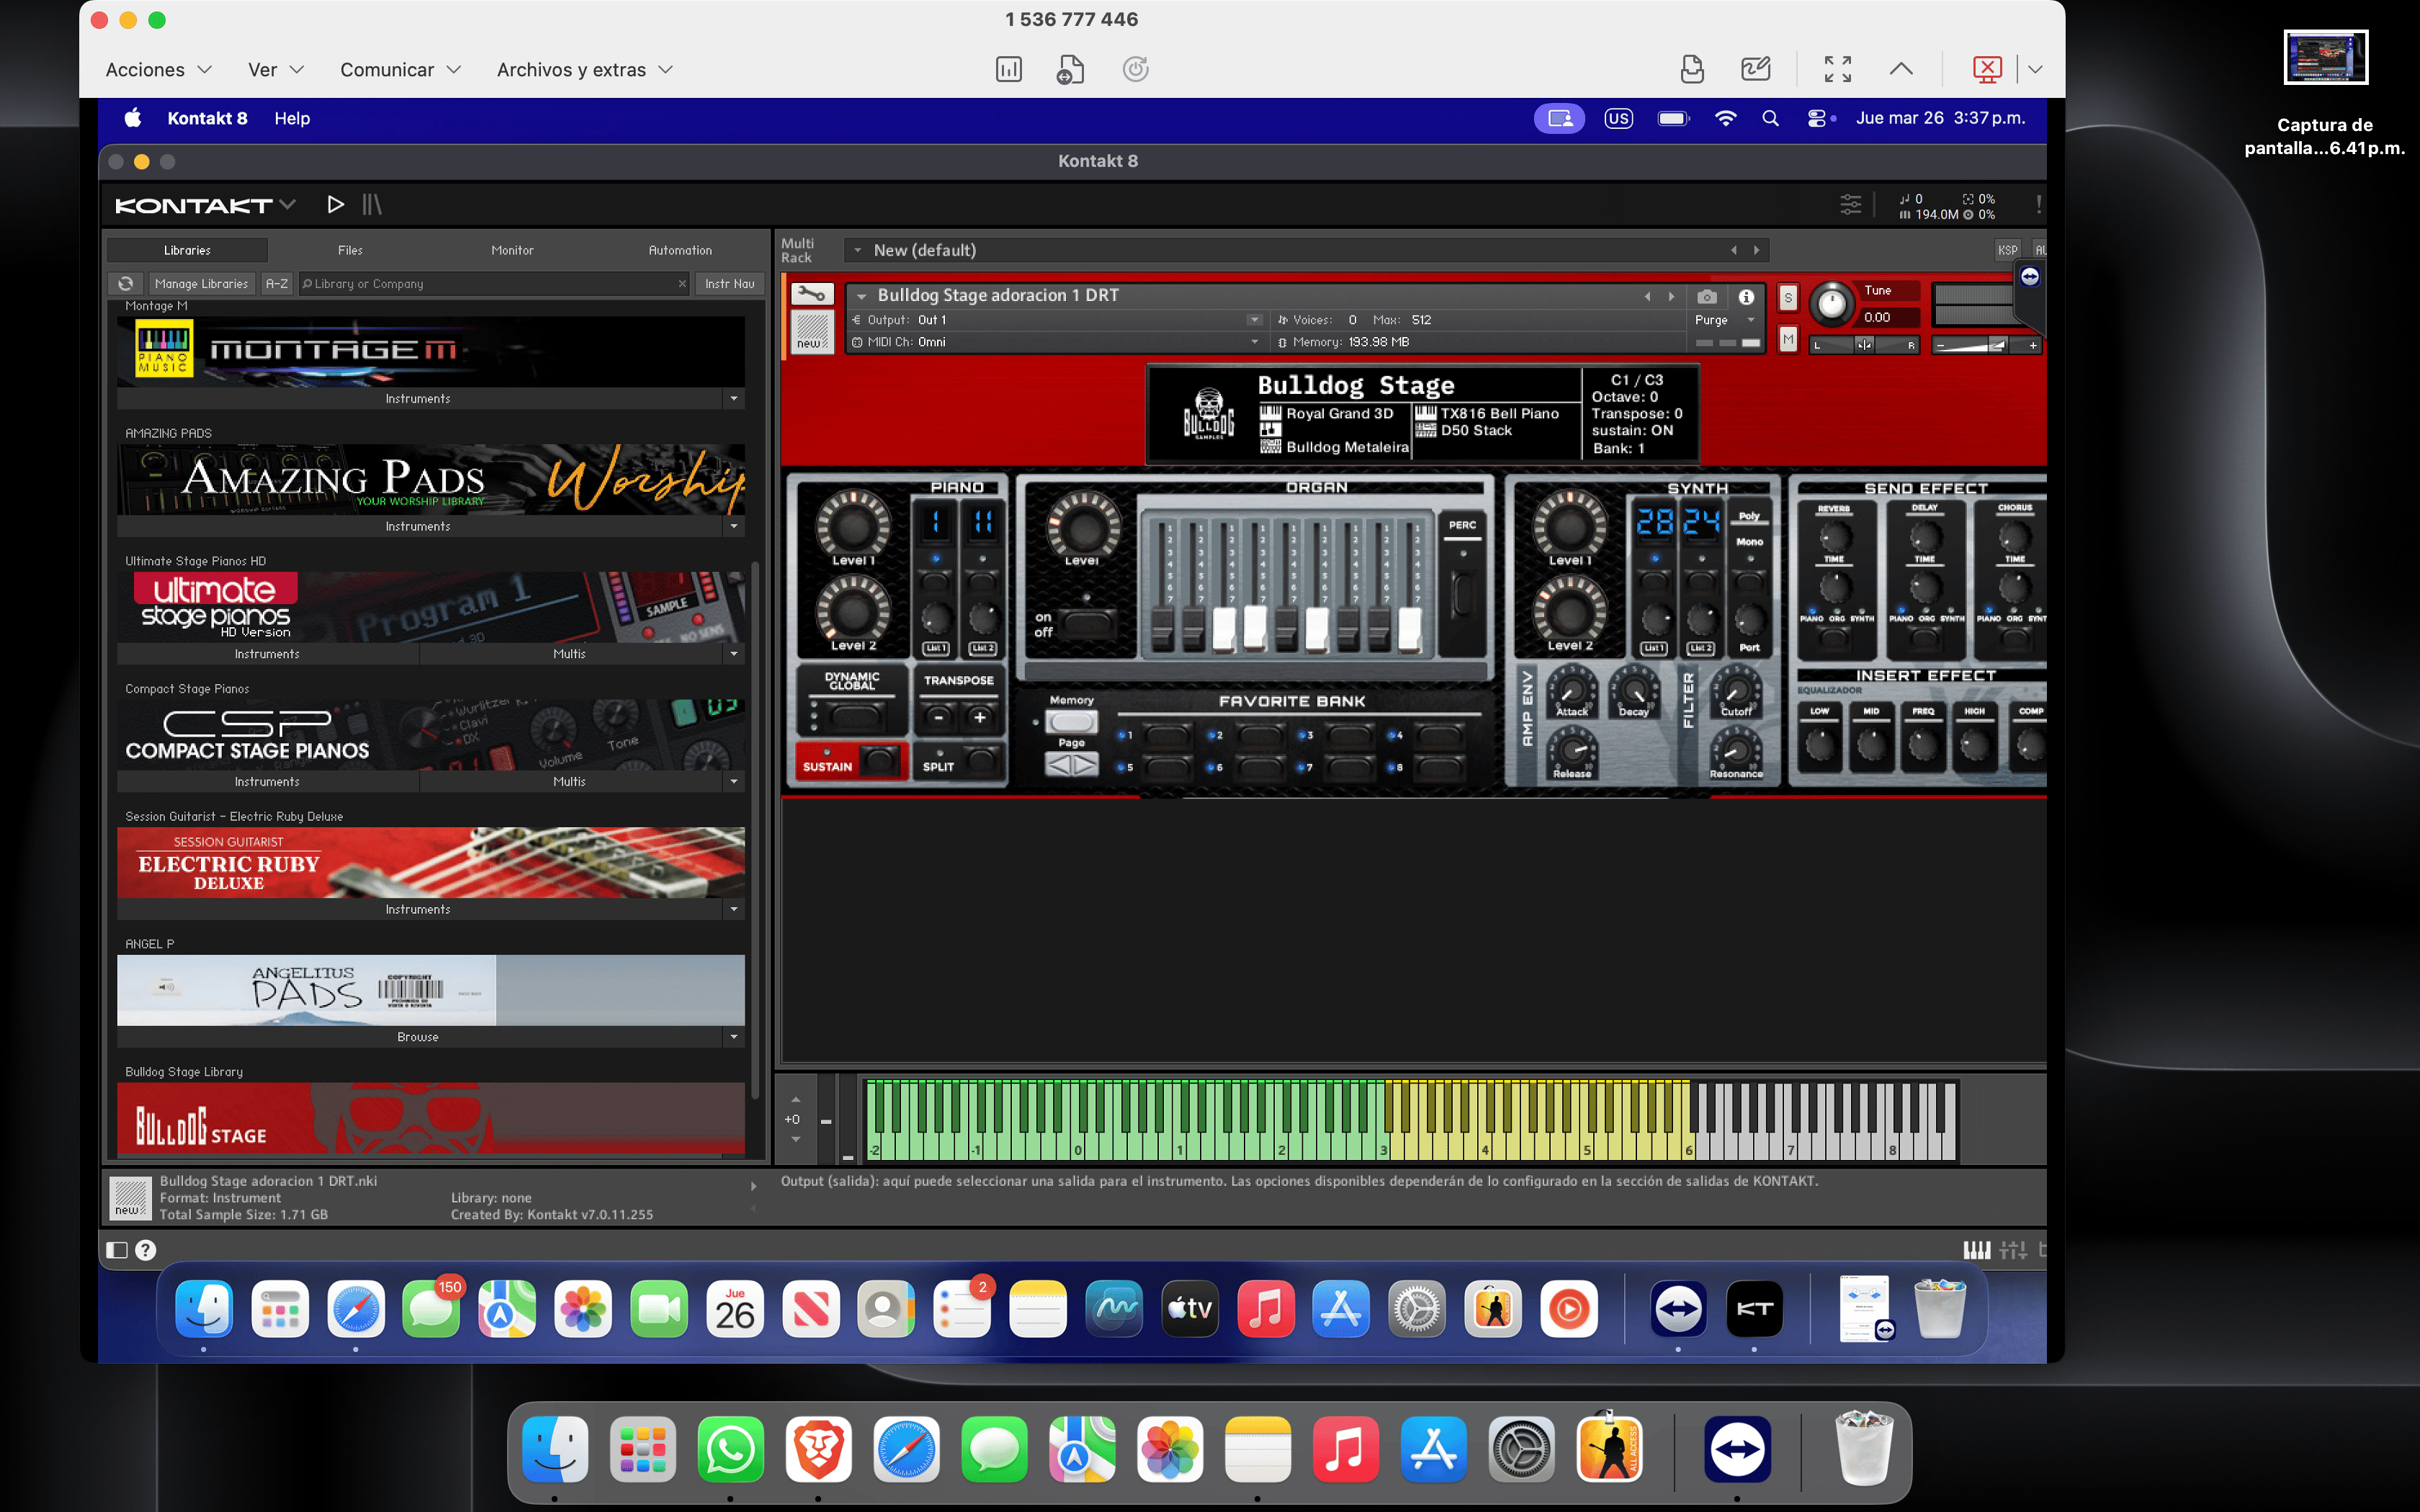This screenshot has height=1512, width=2420.
Task: Open the Acciones menu
Action: (x=158, y=69)
